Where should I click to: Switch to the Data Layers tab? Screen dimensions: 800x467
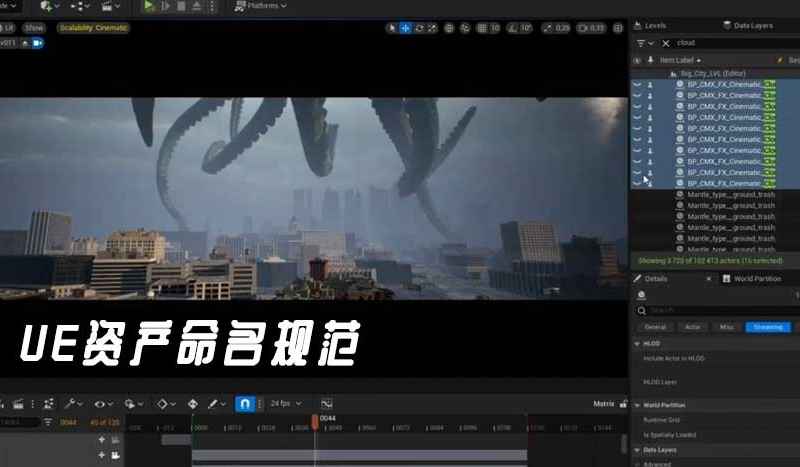(x=752, y=25)
